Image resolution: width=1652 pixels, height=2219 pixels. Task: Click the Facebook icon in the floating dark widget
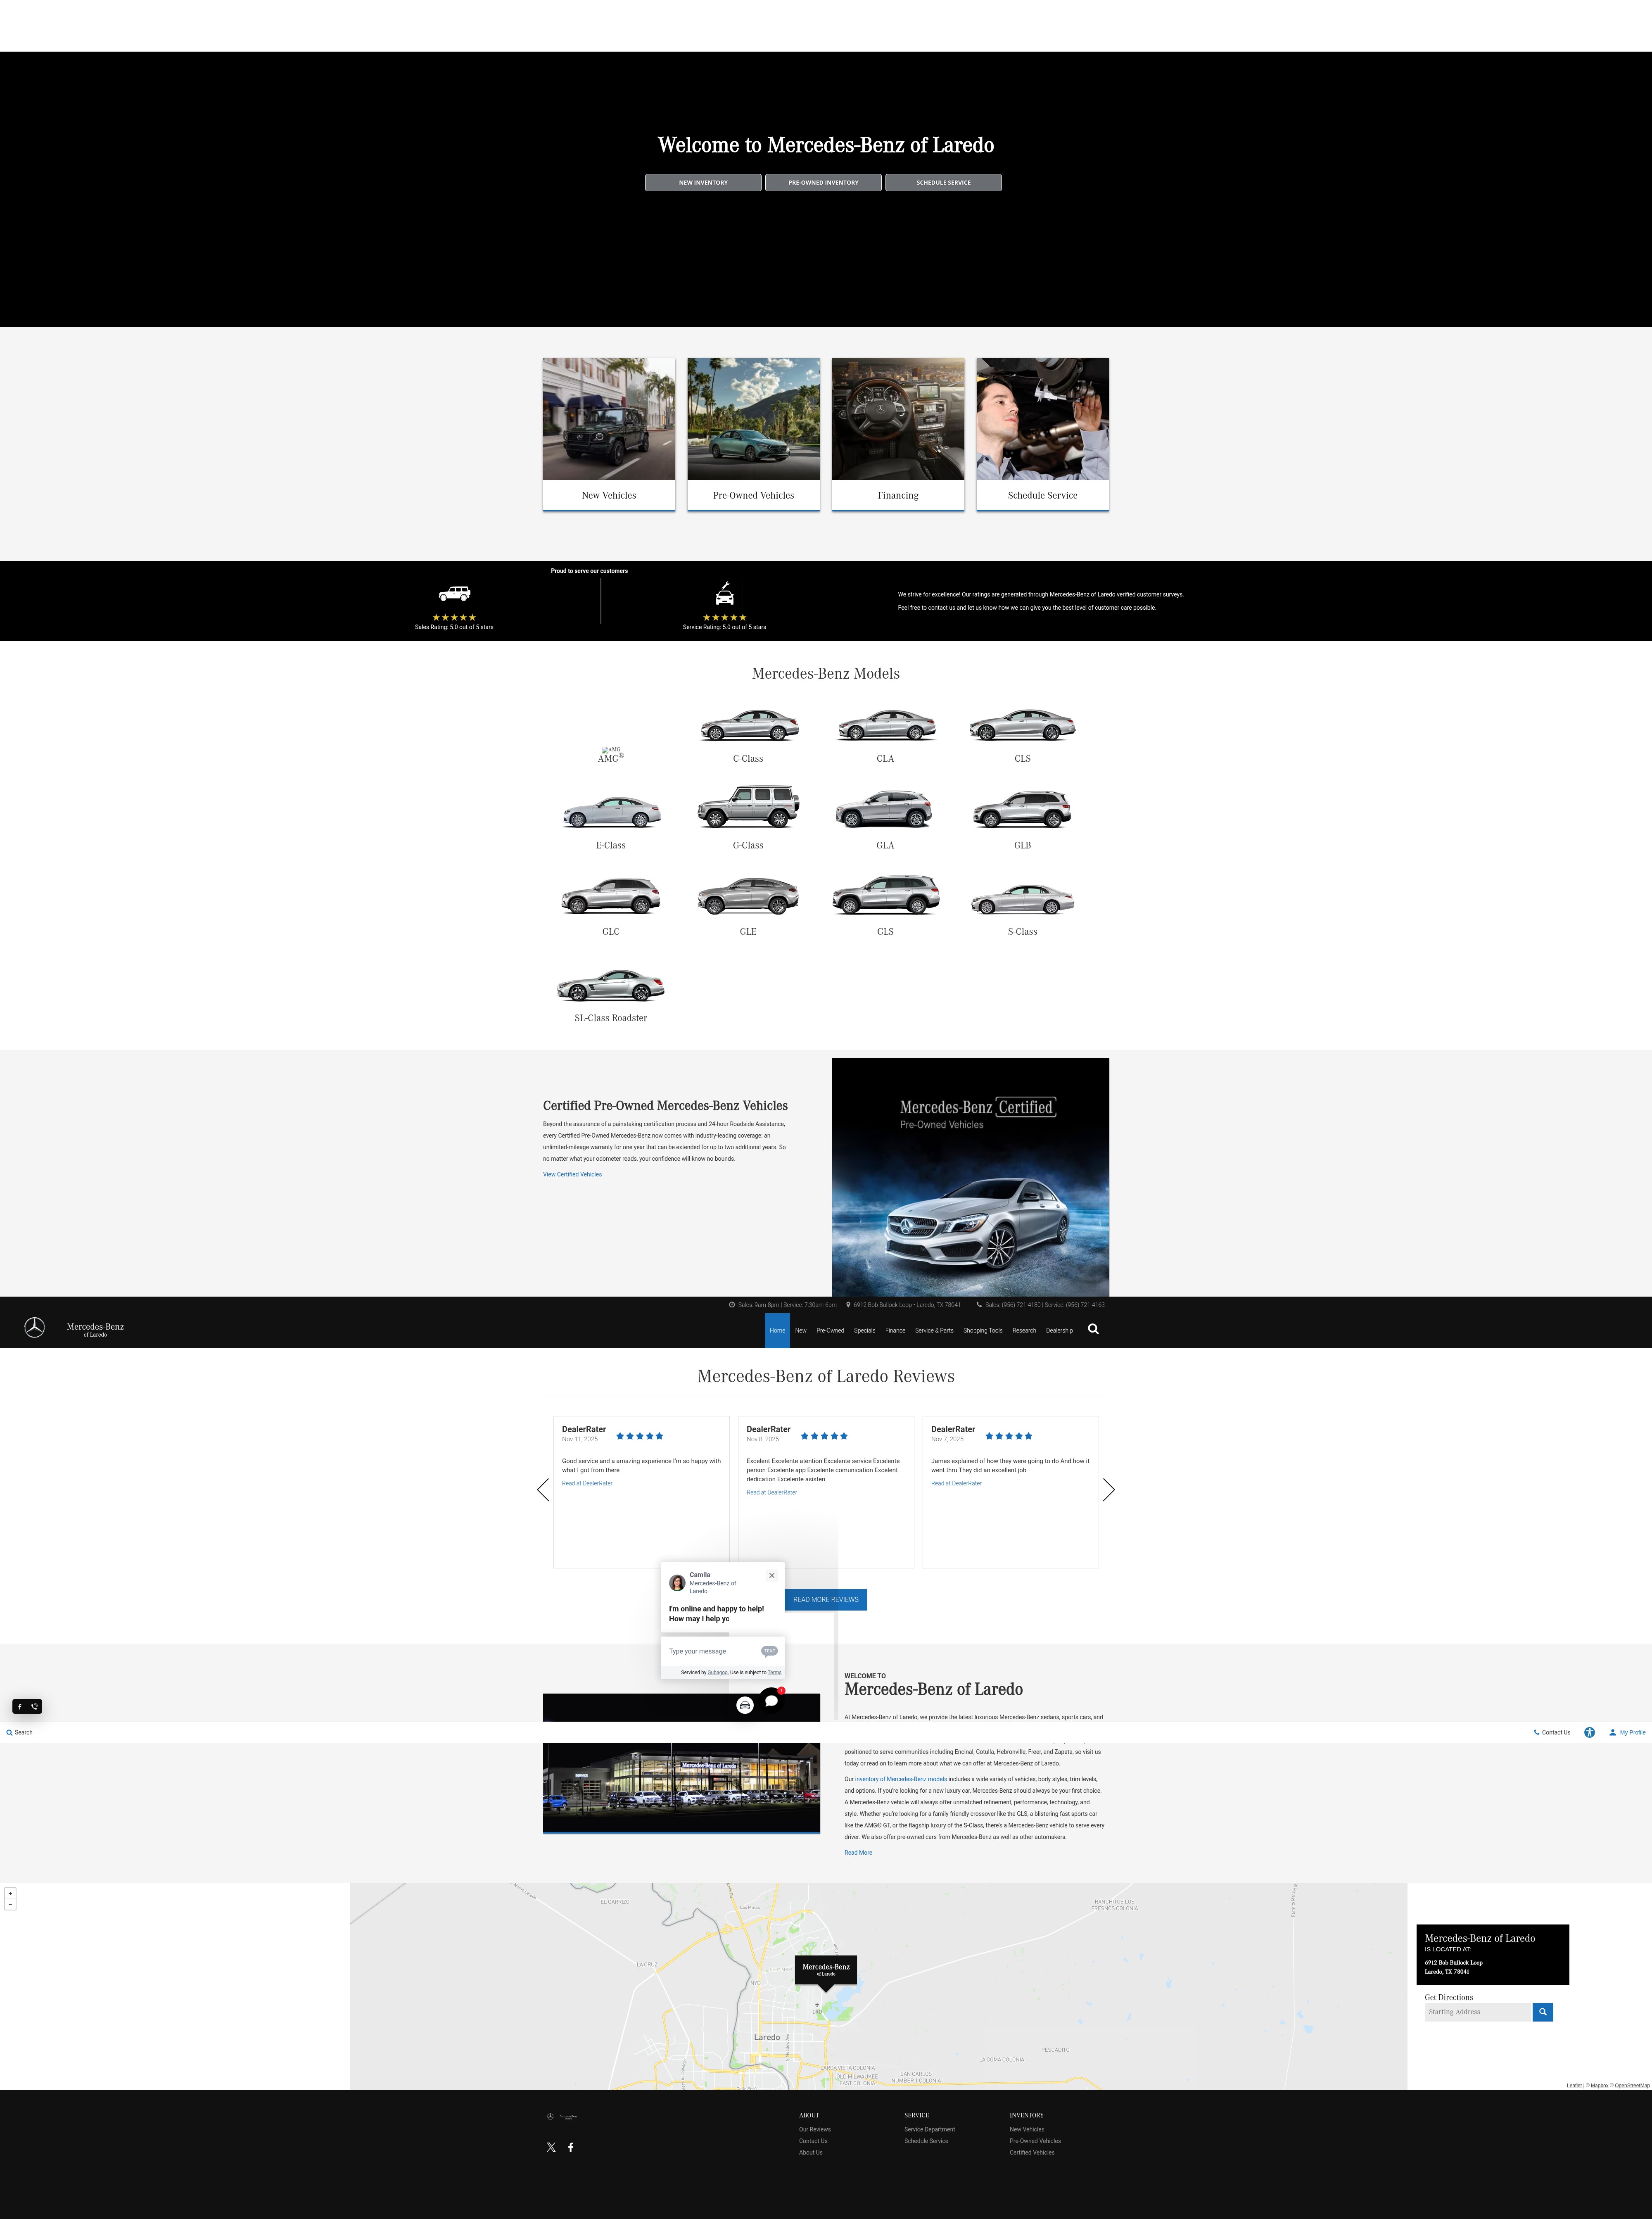19,1707
